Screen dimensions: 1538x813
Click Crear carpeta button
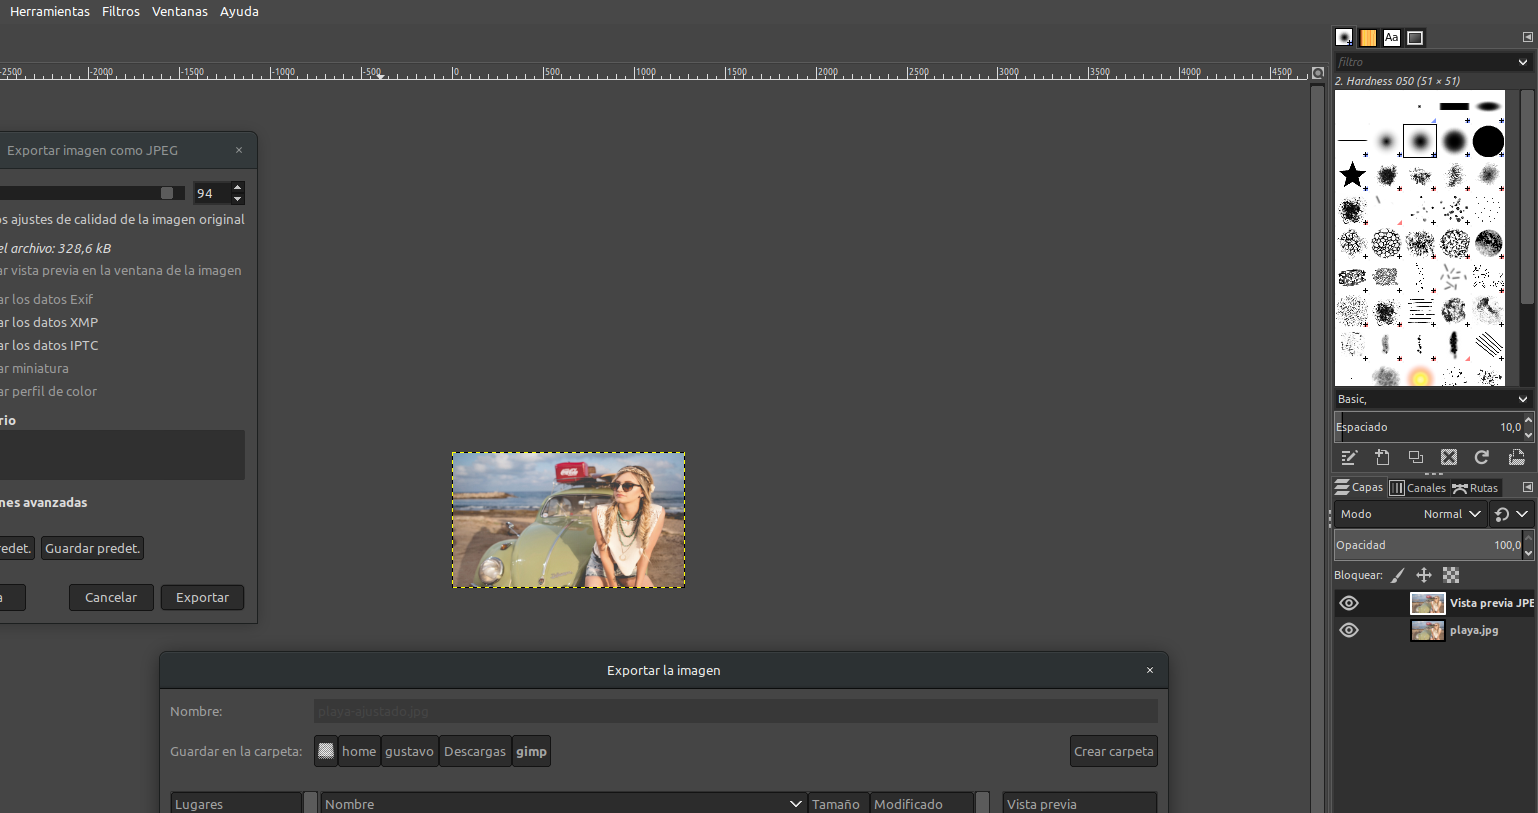pos(1113,751)
